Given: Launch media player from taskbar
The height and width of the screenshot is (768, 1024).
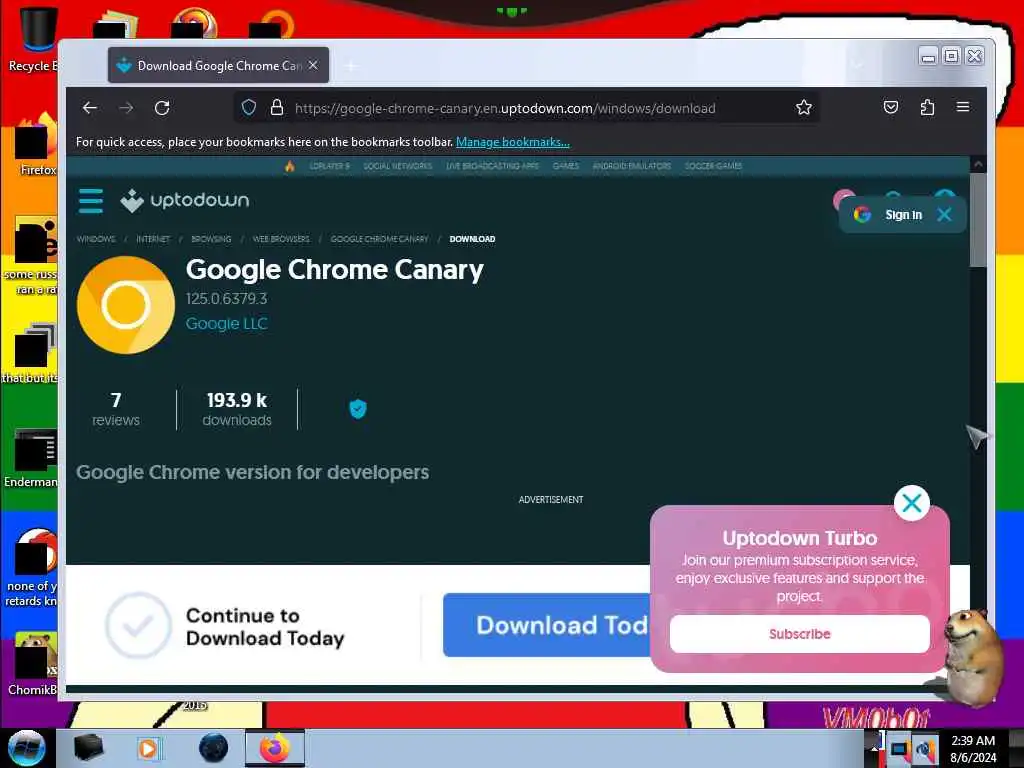Looking at the screenshot, I should (148, 748).
